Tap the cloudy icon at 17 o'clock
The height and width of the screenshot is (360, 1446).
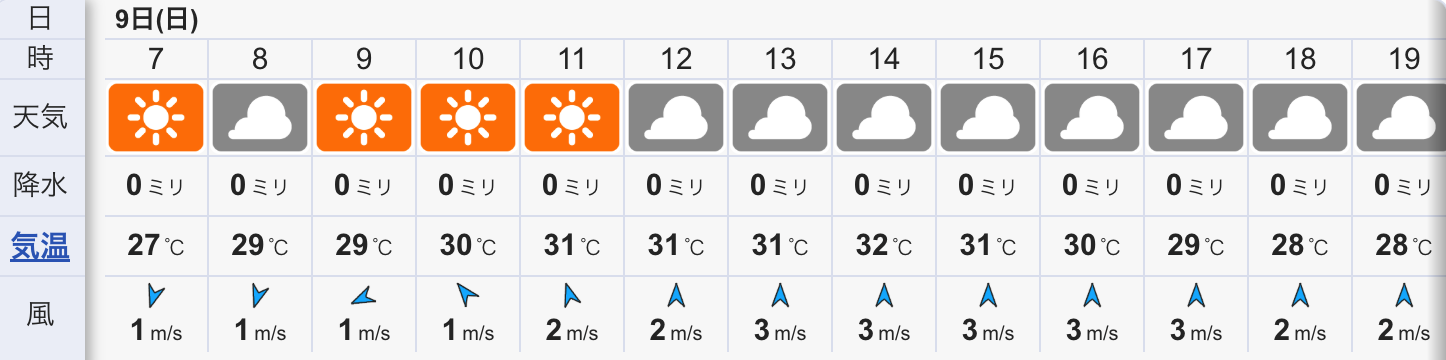coord(1196,118)
